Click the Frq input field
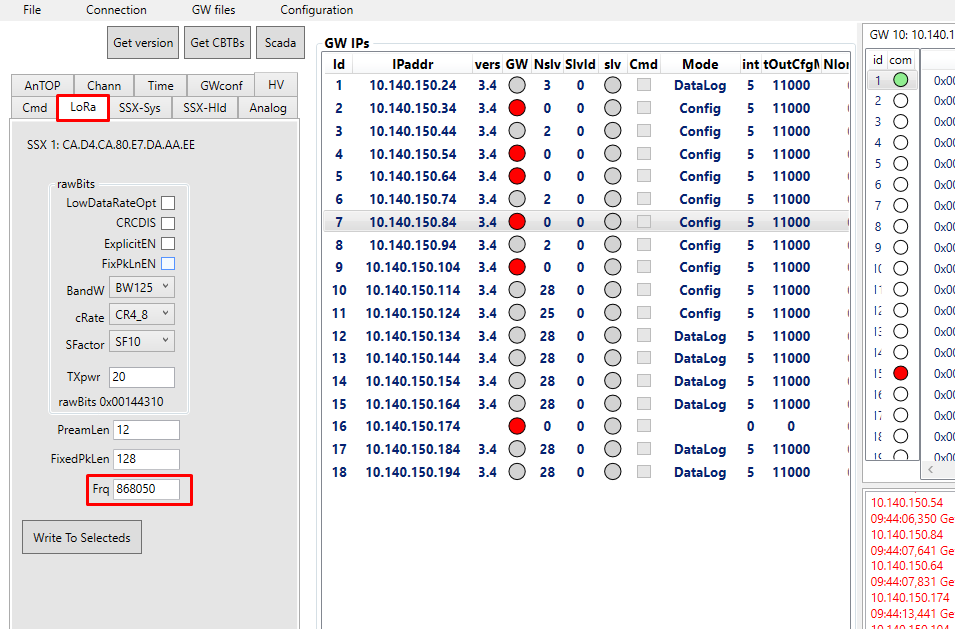Image resolution: width=955 pixels, height=629 pixels. (x=146, y=489)
